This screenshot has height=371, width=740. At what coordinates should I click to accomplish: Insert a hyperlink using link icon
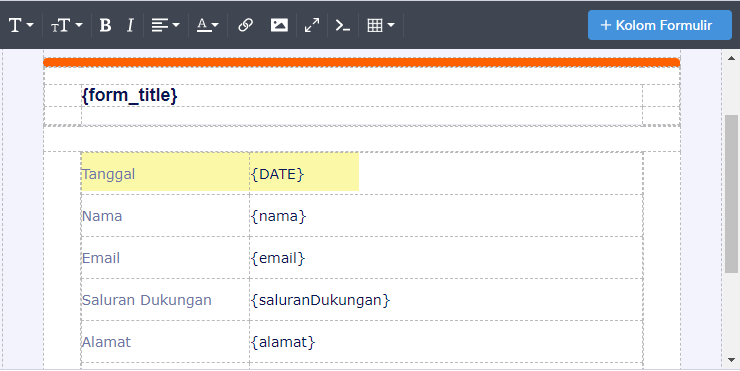[245, 25]
